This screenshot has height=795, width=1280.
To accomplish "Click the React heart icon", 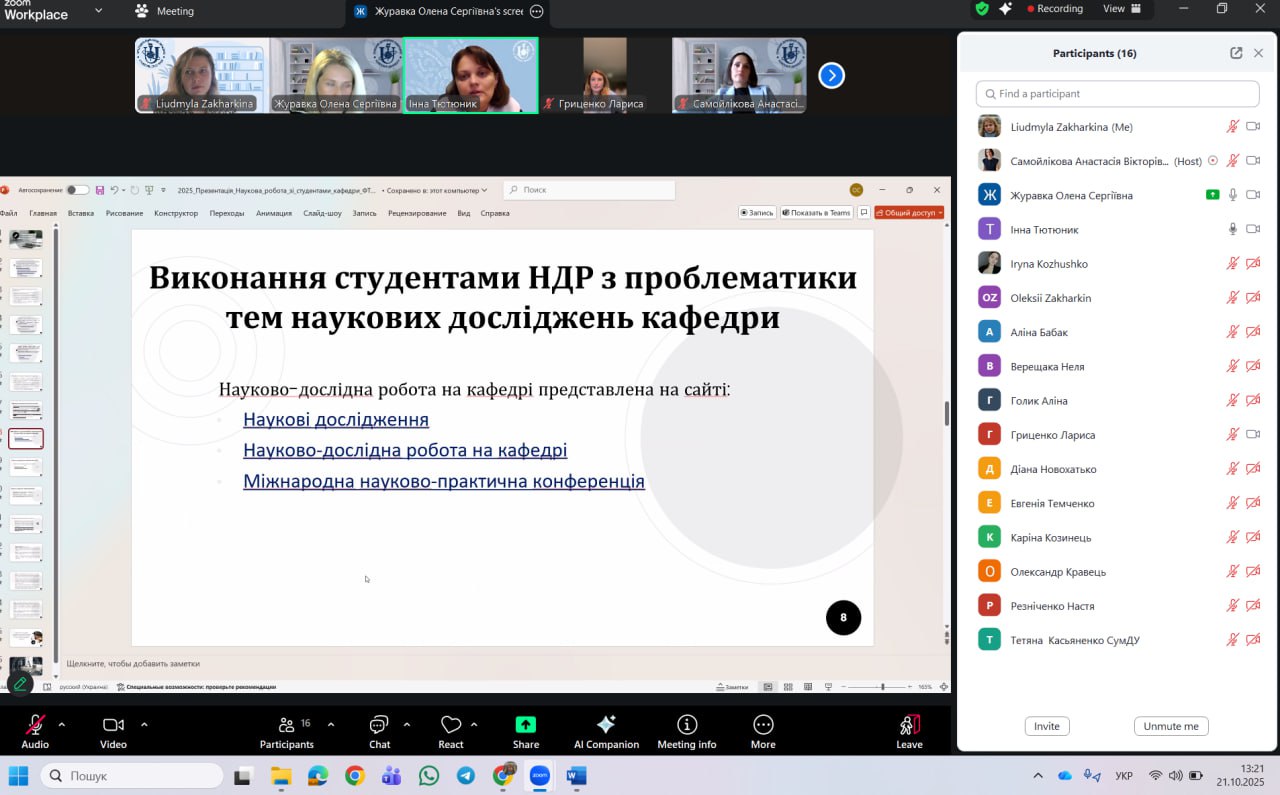I will pos(451,725).
